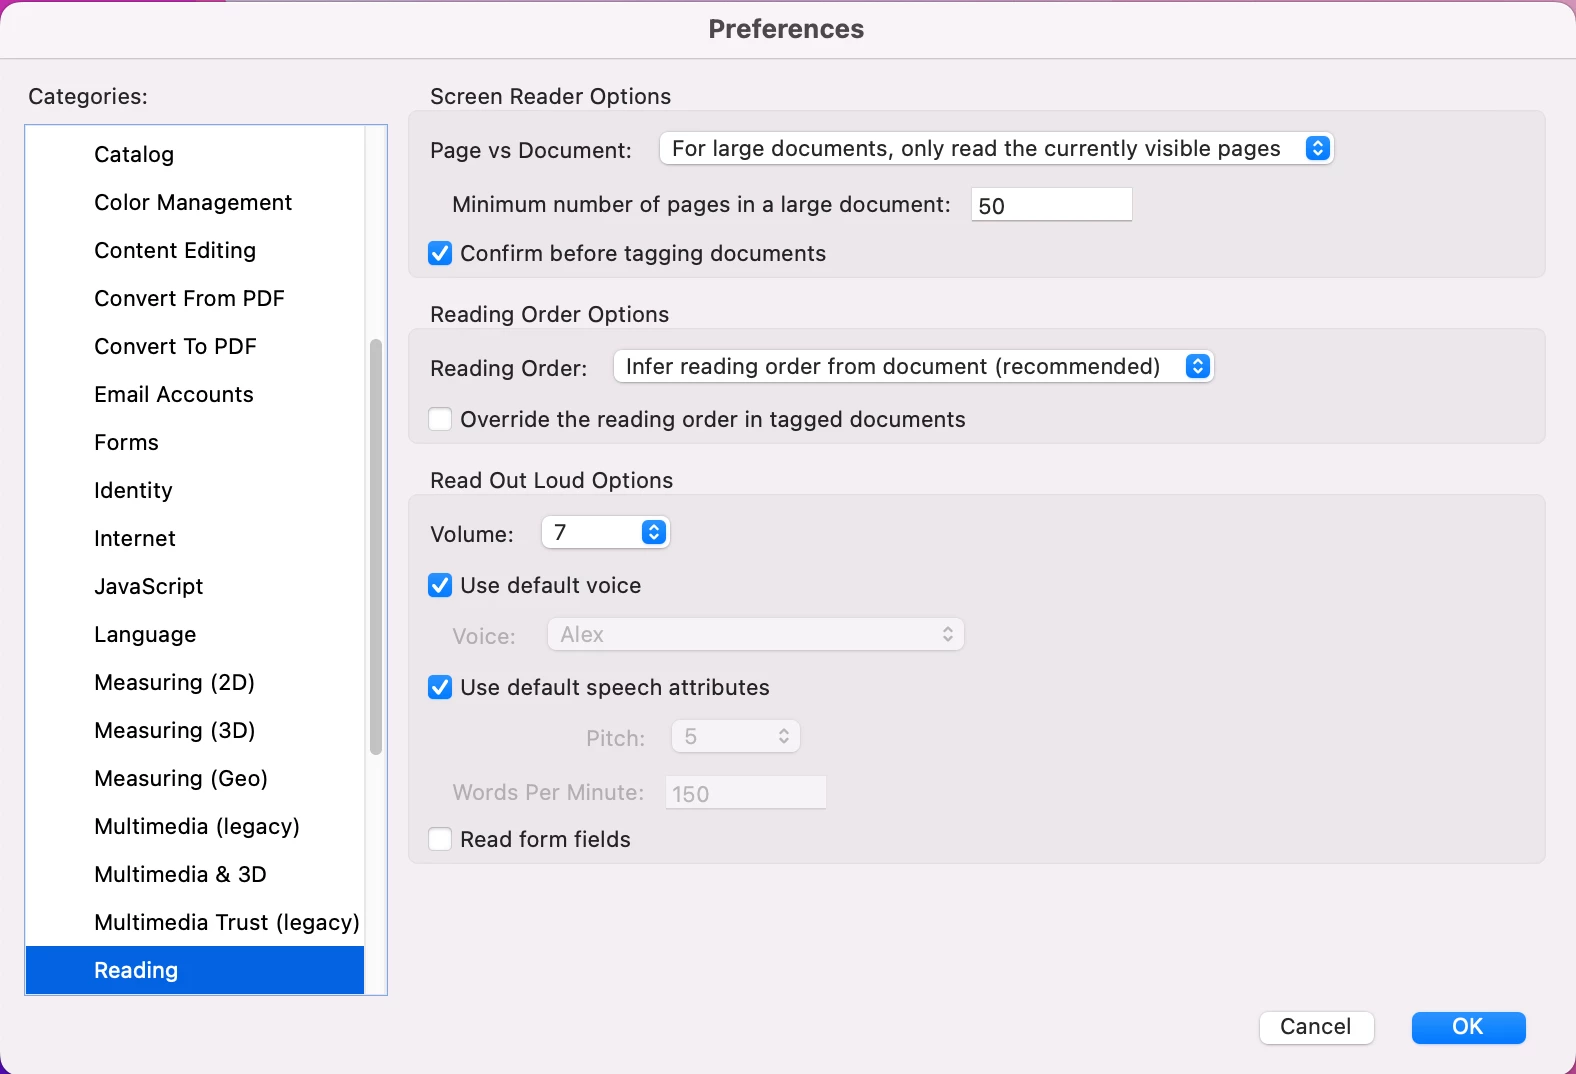Viewport: 1576px width, 1074px height.
Task: Open Color Management preferences
Action: point(195,202)
